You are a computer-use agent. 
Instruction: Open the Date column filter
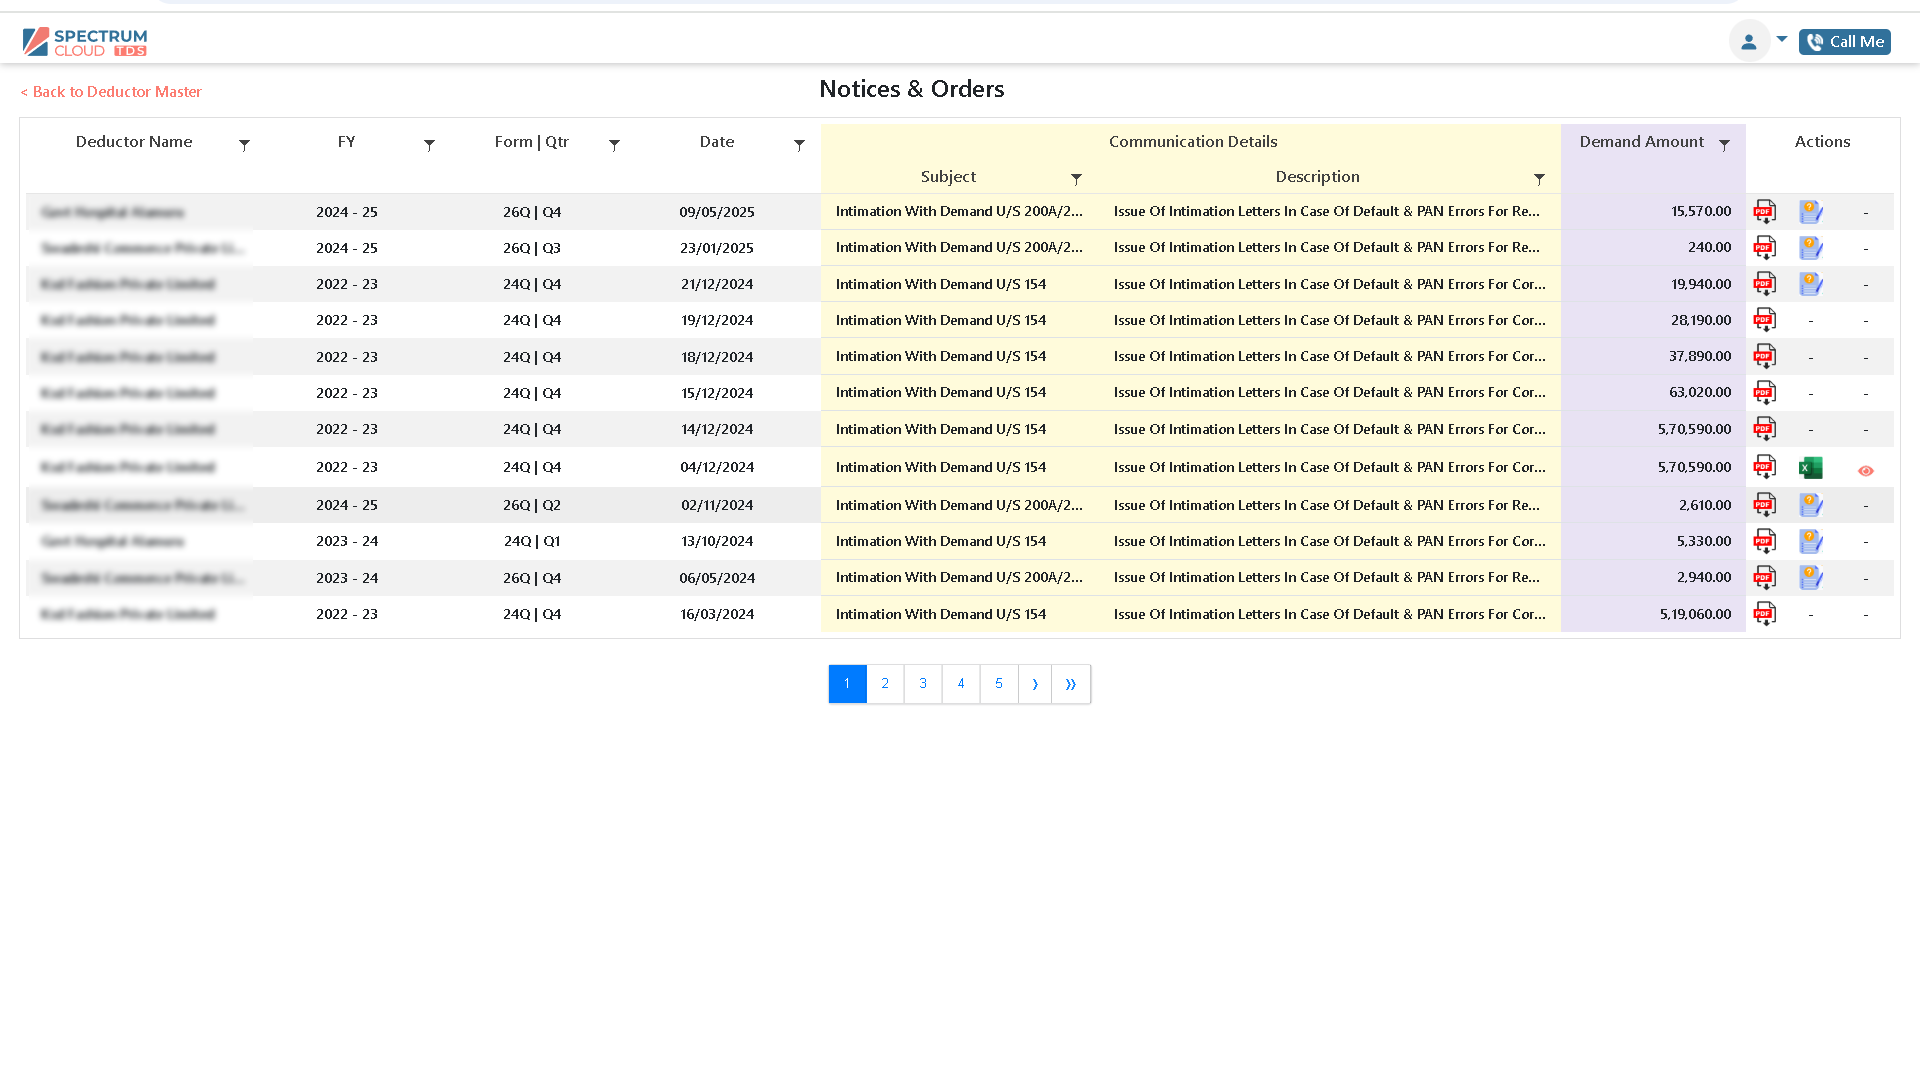tap(799, 144)
